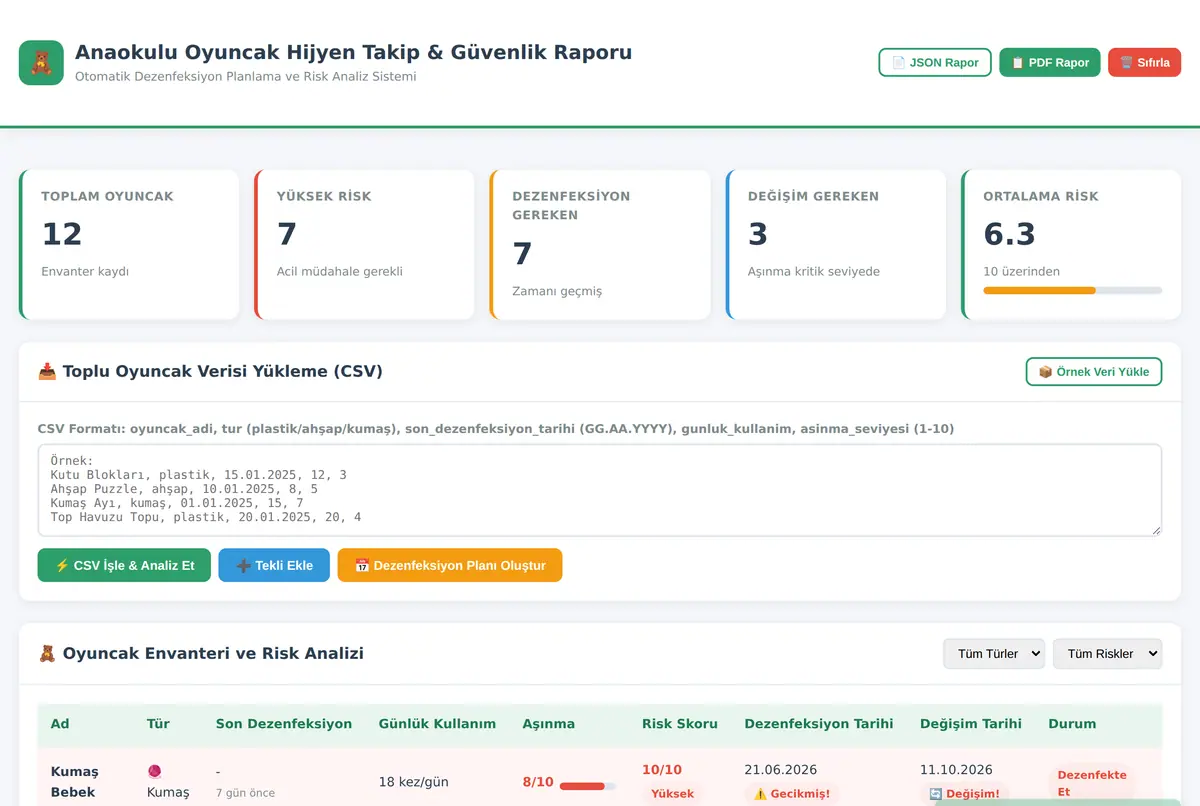Open the Tüm Riskler filter dropdown

point(1108,653)
